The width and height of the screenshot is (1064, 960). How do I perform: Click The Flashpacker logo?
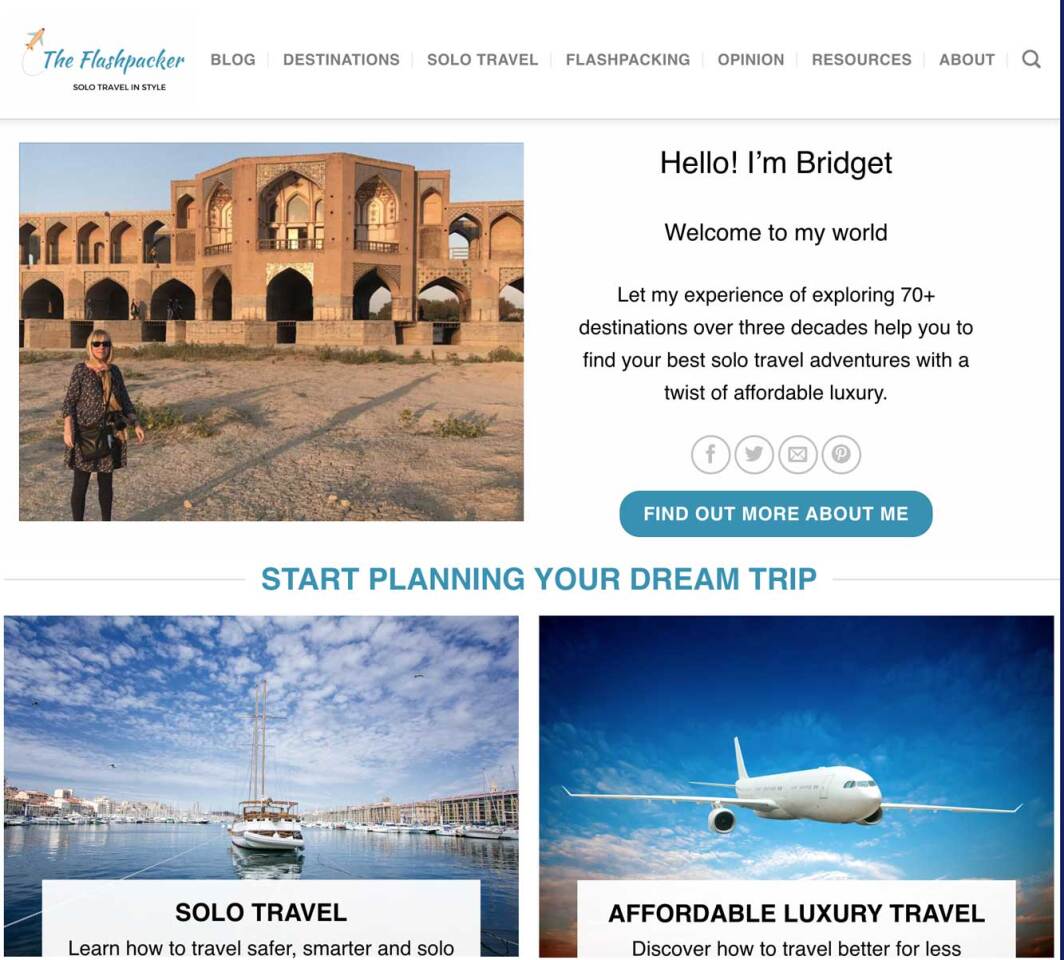point(104,60)
